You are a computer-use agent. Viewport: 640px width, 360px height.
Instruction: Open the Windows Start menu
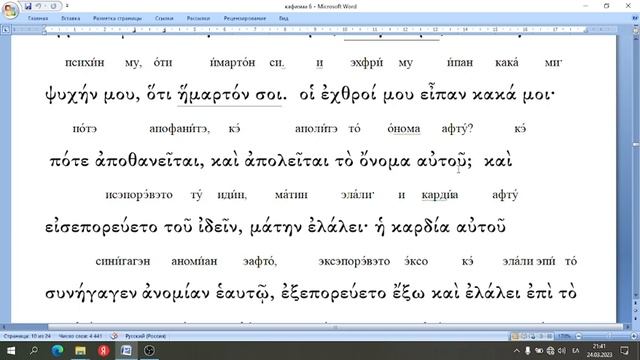(11, 351)
